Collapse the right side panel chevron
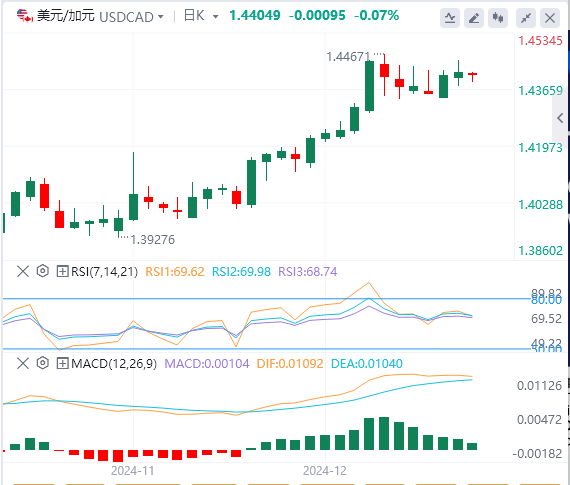This screenshot has width=570, height=485. point(560,118)
